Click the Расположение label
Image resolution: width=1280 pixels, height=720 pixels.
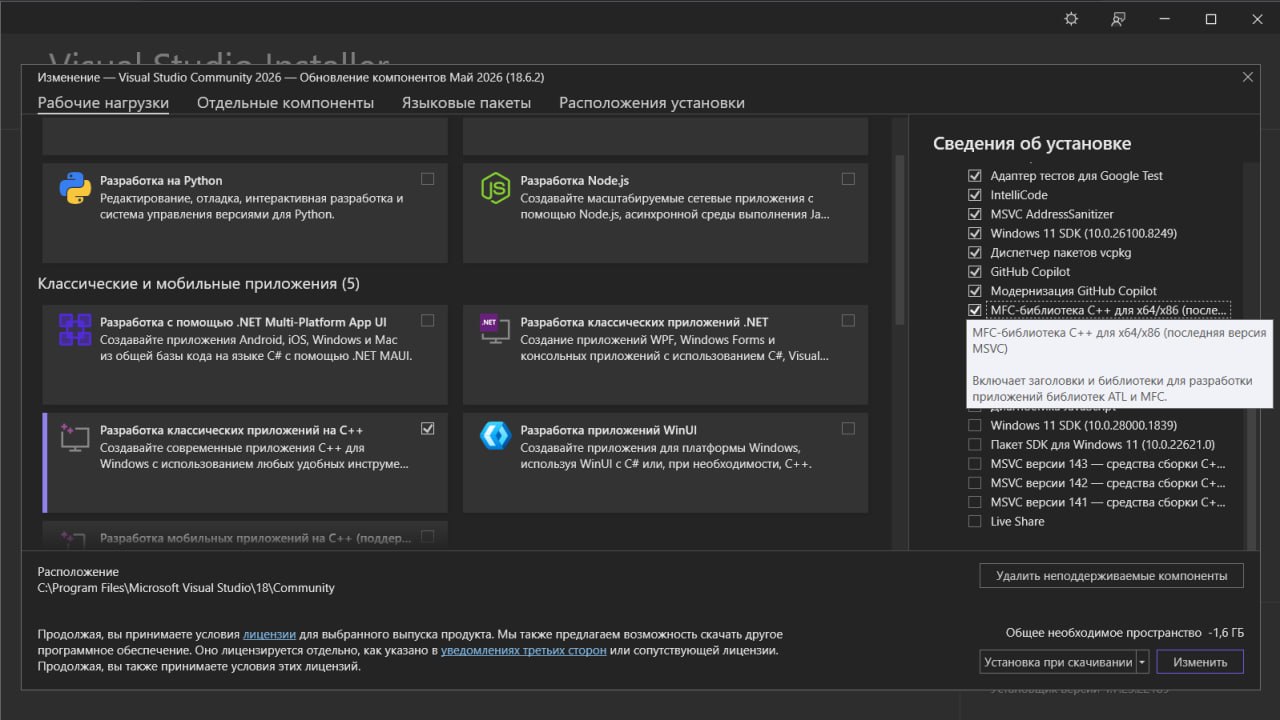[78, 572]
